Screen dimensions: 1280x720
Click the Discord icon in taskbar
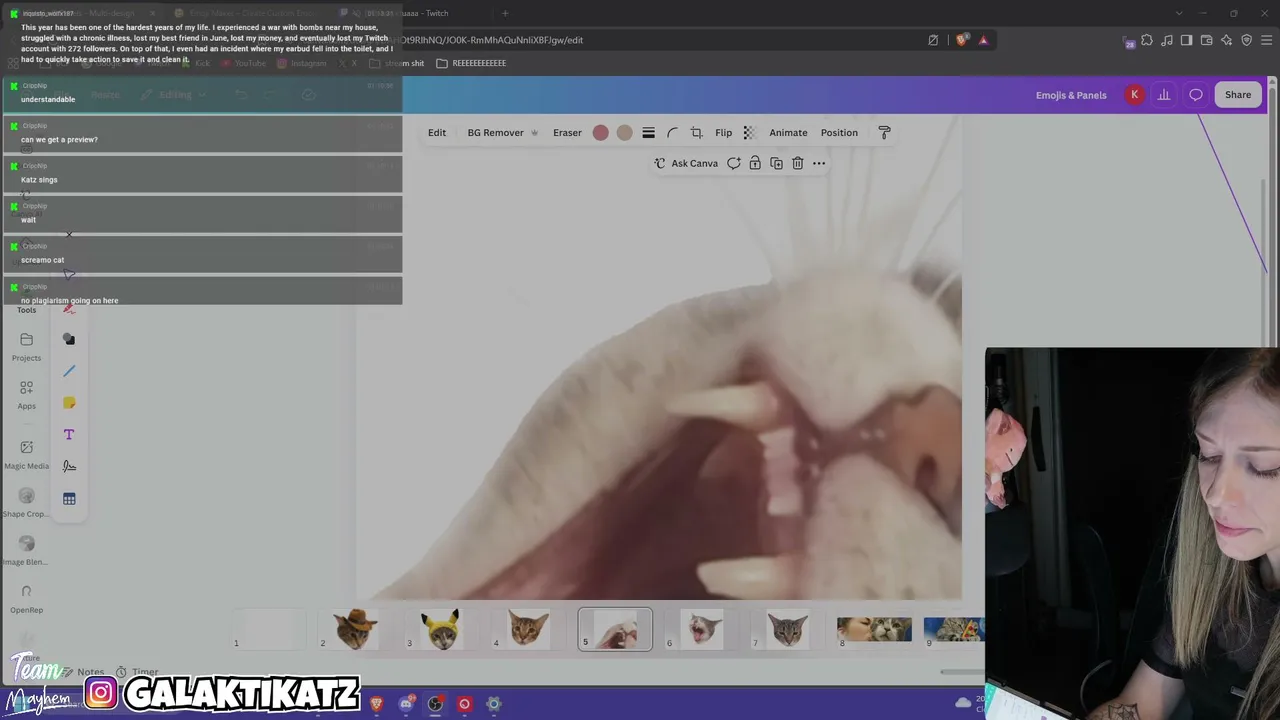pyautogui.click(x=406, y=704)
